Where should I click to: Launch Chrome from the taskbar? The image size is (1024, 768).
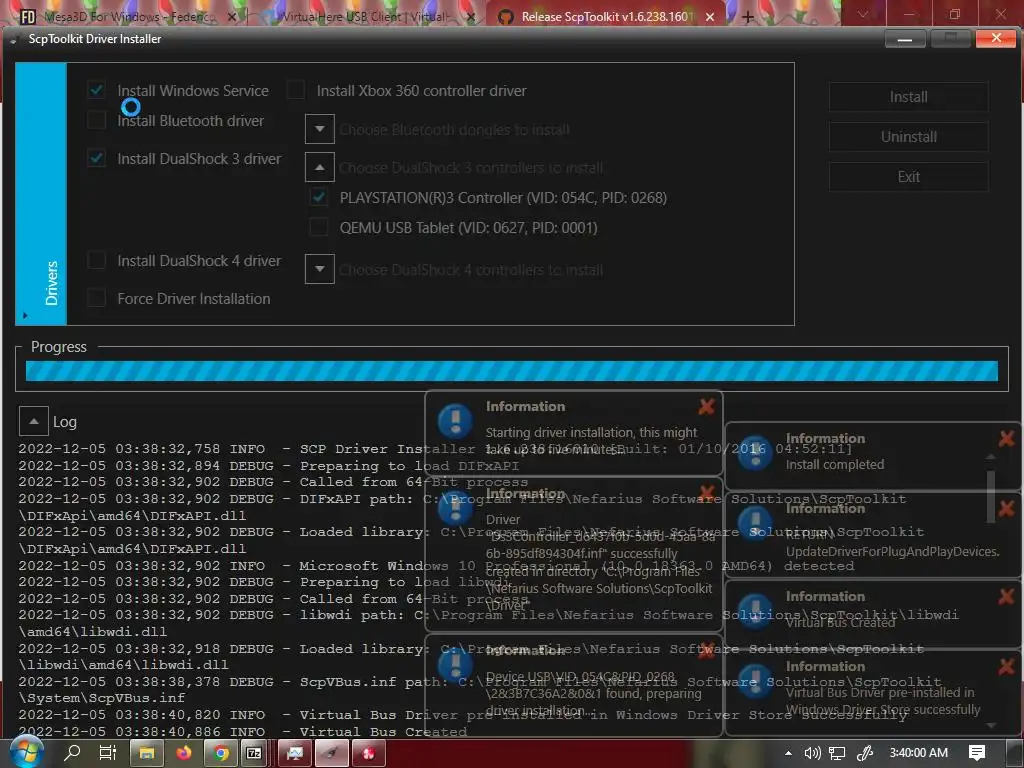tap(221, 753)
